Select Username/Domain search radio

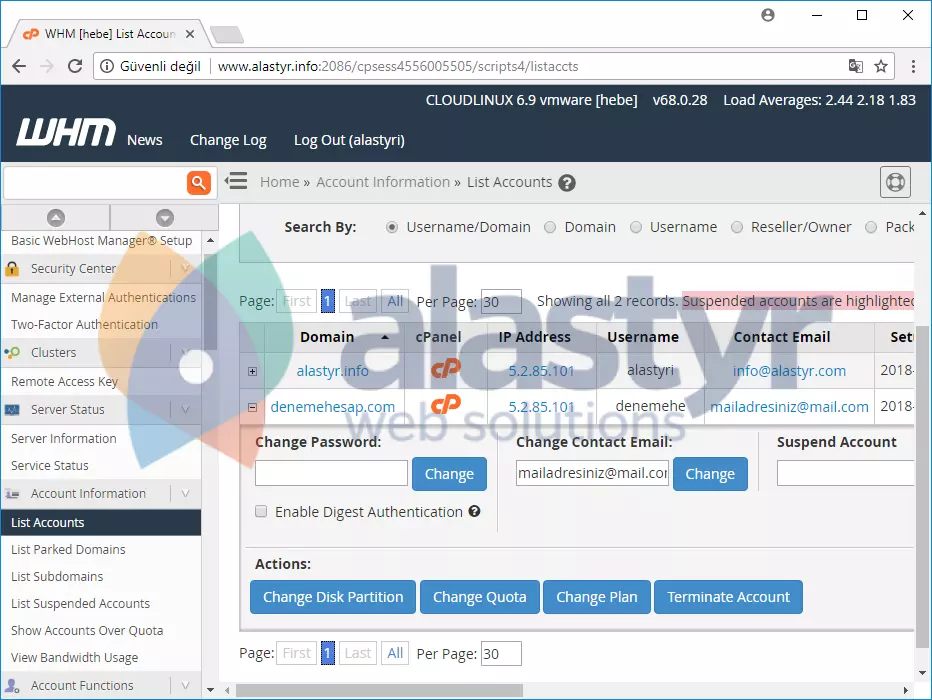pos(392,227)
